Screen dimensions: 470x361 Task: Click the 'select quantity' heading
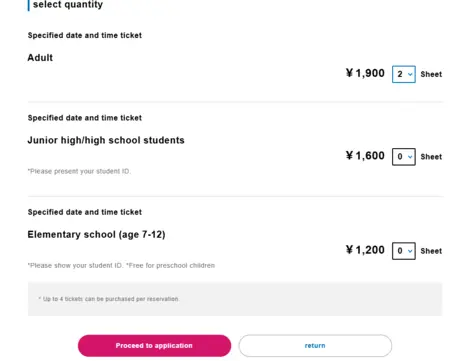68,4
